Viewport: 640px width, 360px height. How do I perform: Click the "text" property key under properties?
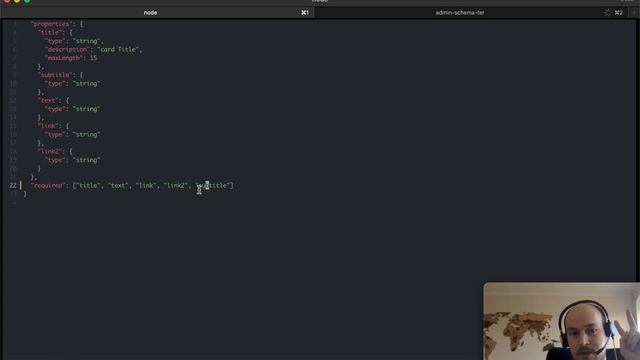click(49, 100)
